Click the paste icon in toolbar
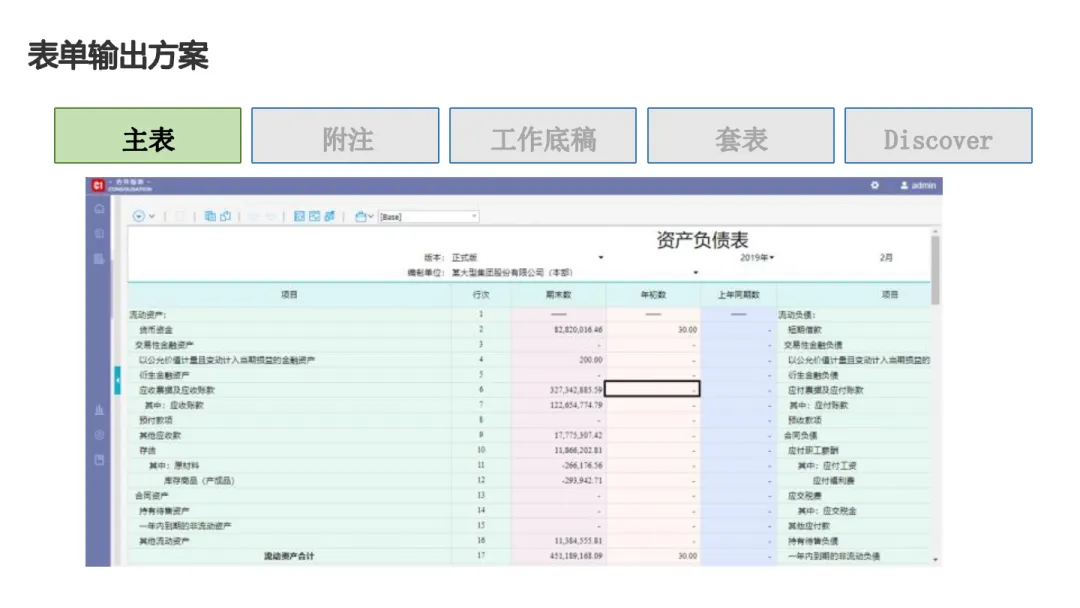Image resolution: width=1080 pixels, height=608 pixels. tap(225, 216)
